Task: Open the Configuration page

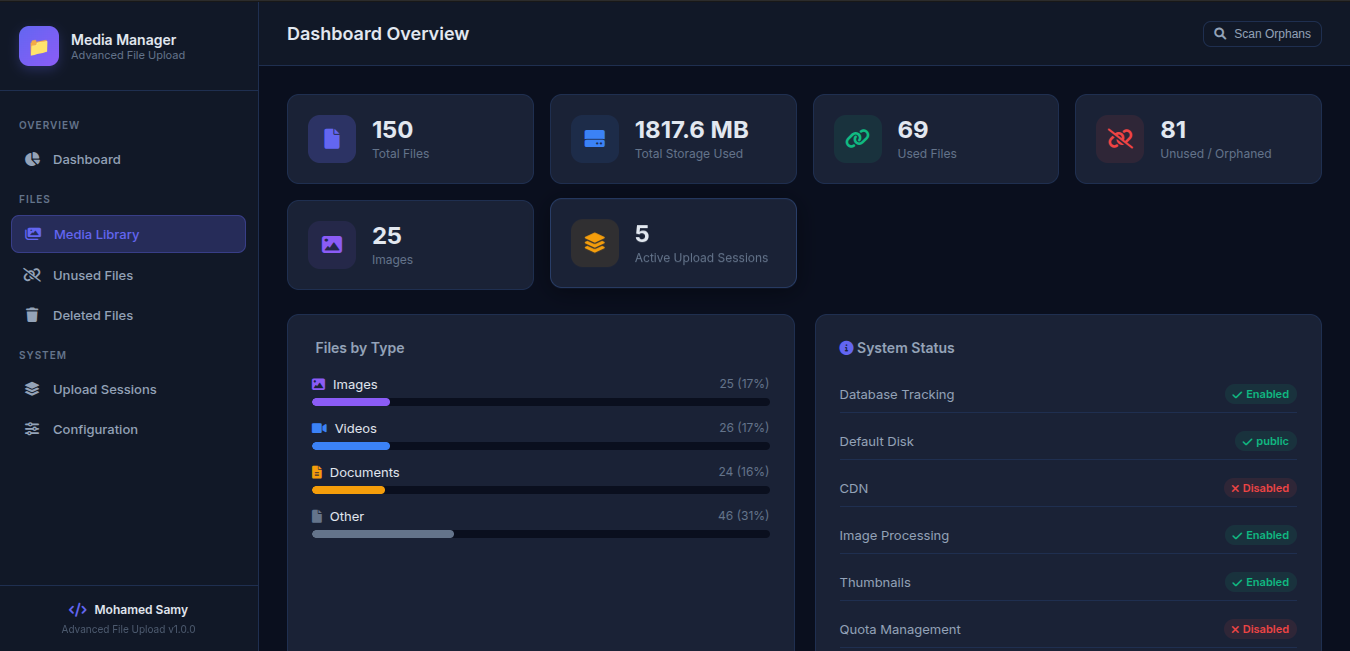Action: [128, 429]
